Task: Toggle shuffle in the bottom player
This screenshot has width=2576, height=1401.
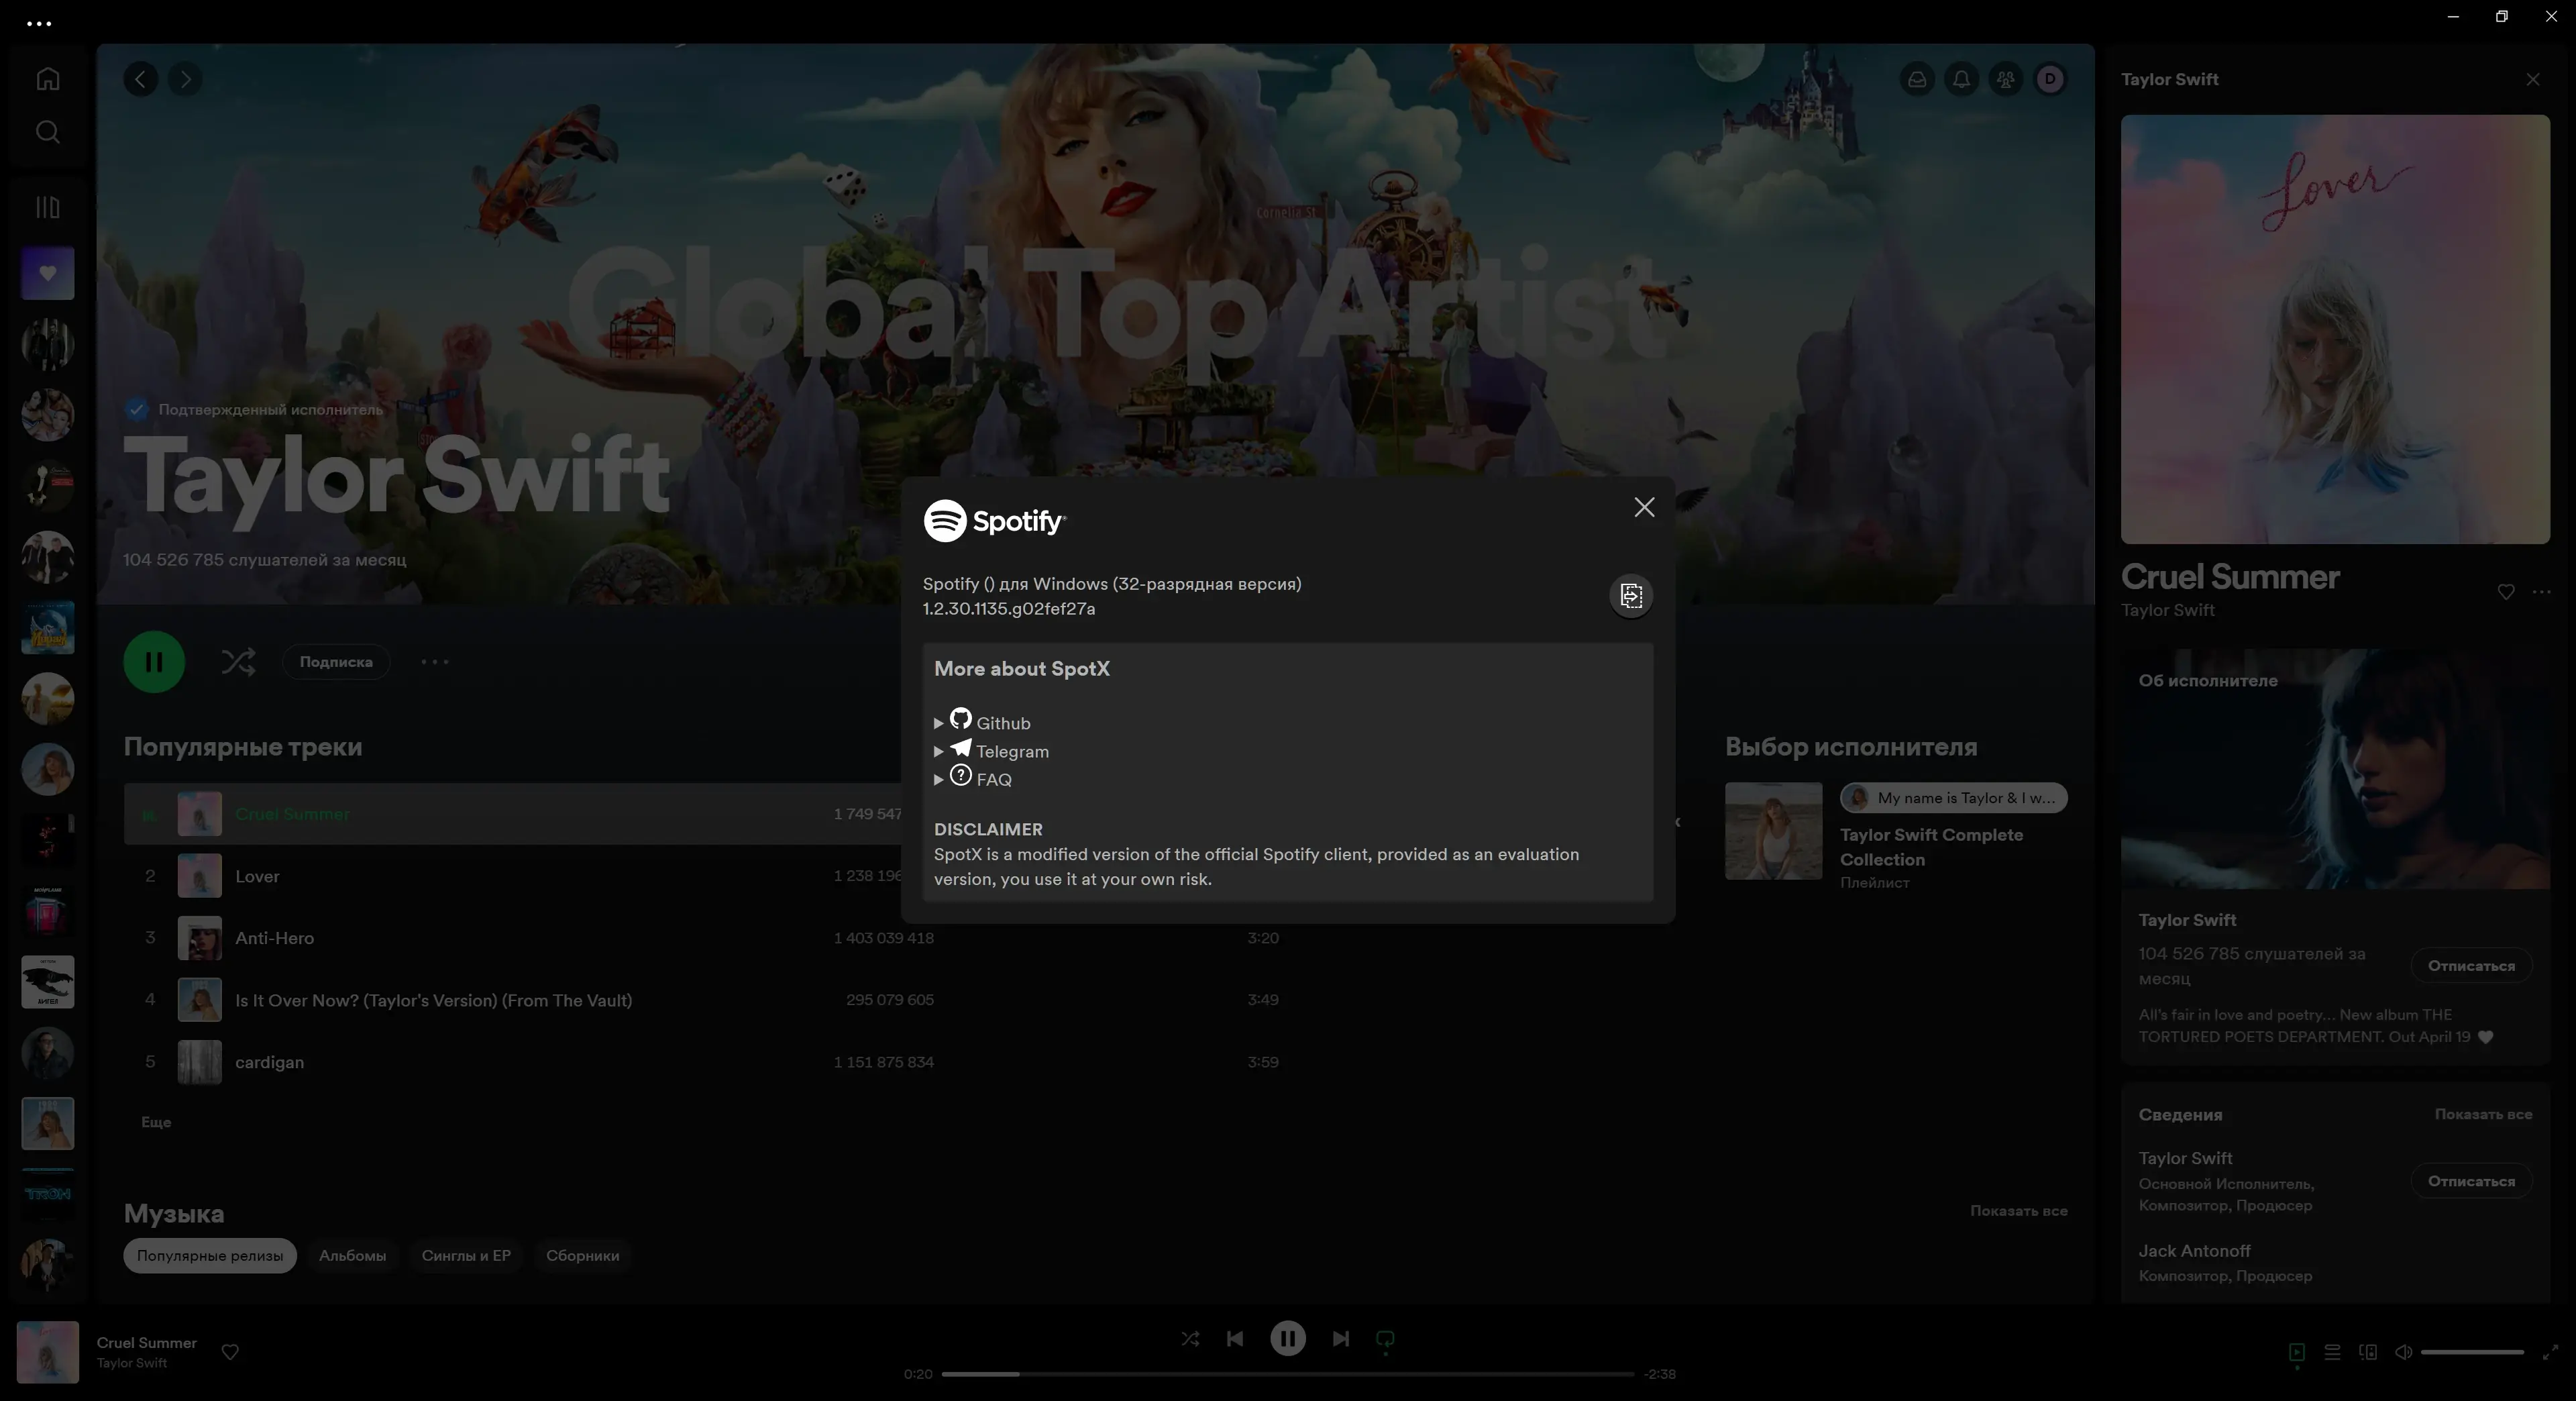Action: tap(1190, 1338)
